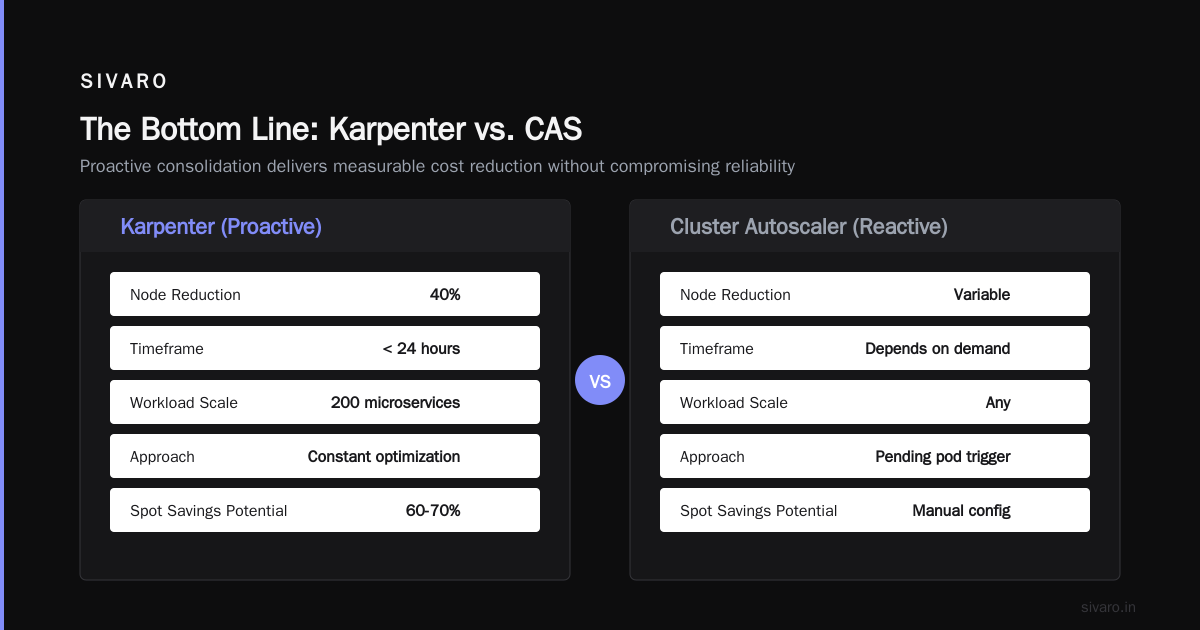
Task: Click the purple accent bar at left edge
Action: [2, 315]
